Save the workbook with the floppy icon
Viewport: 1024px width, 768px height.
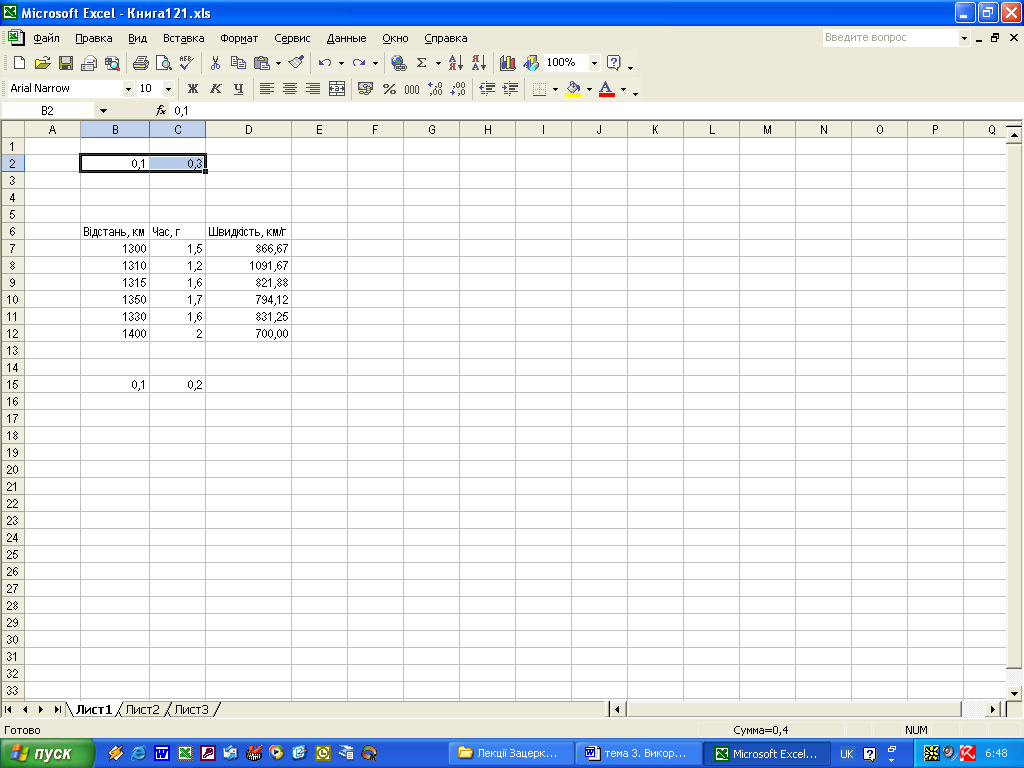(66, 63)
